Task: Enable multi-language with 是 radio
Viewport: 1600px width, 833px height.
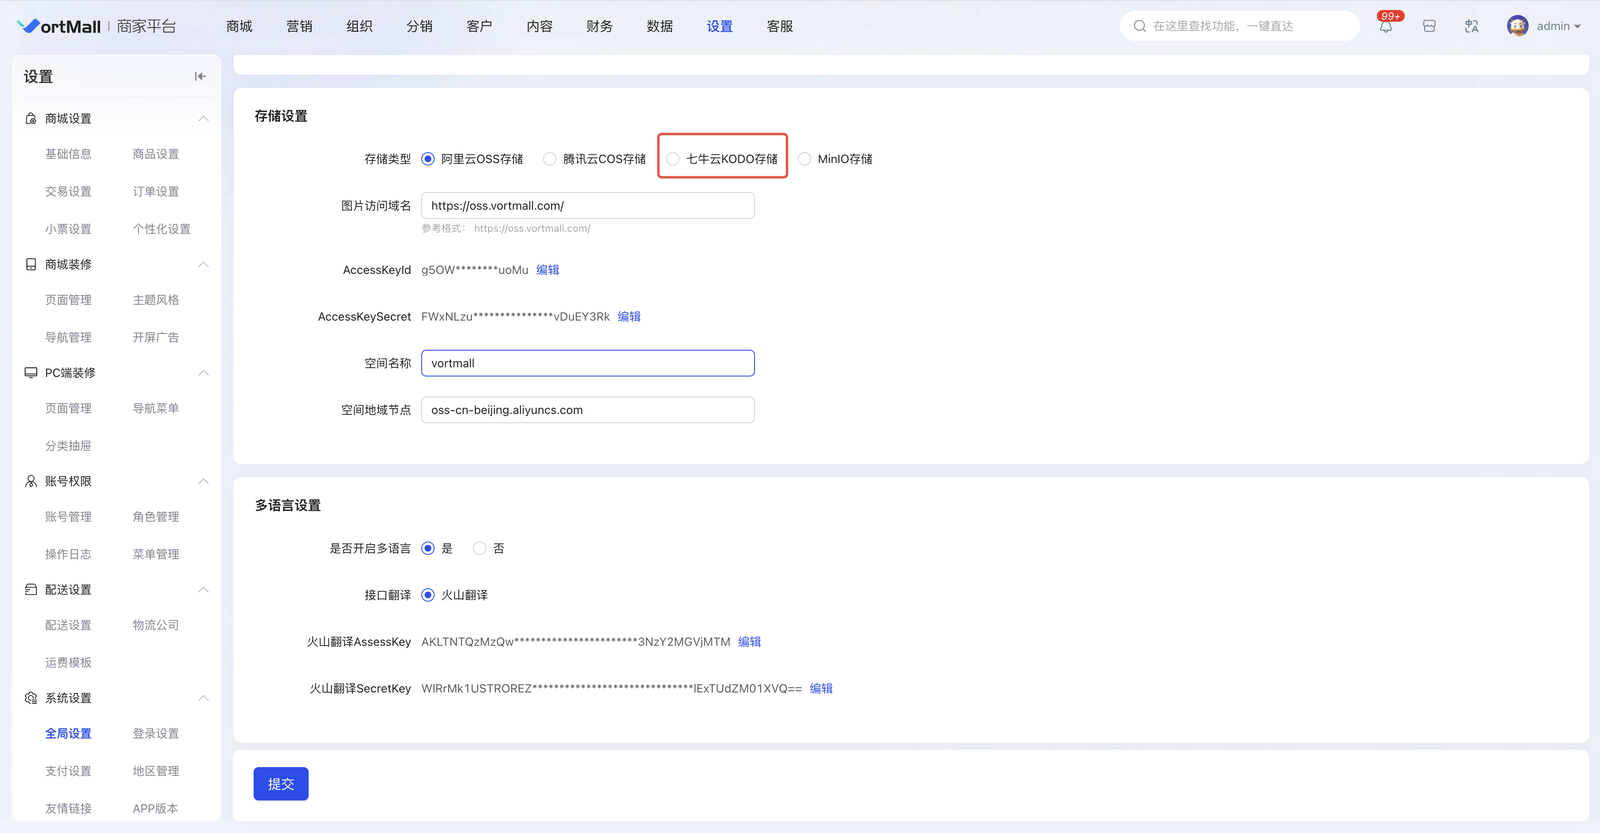Action: pos(428,548)
